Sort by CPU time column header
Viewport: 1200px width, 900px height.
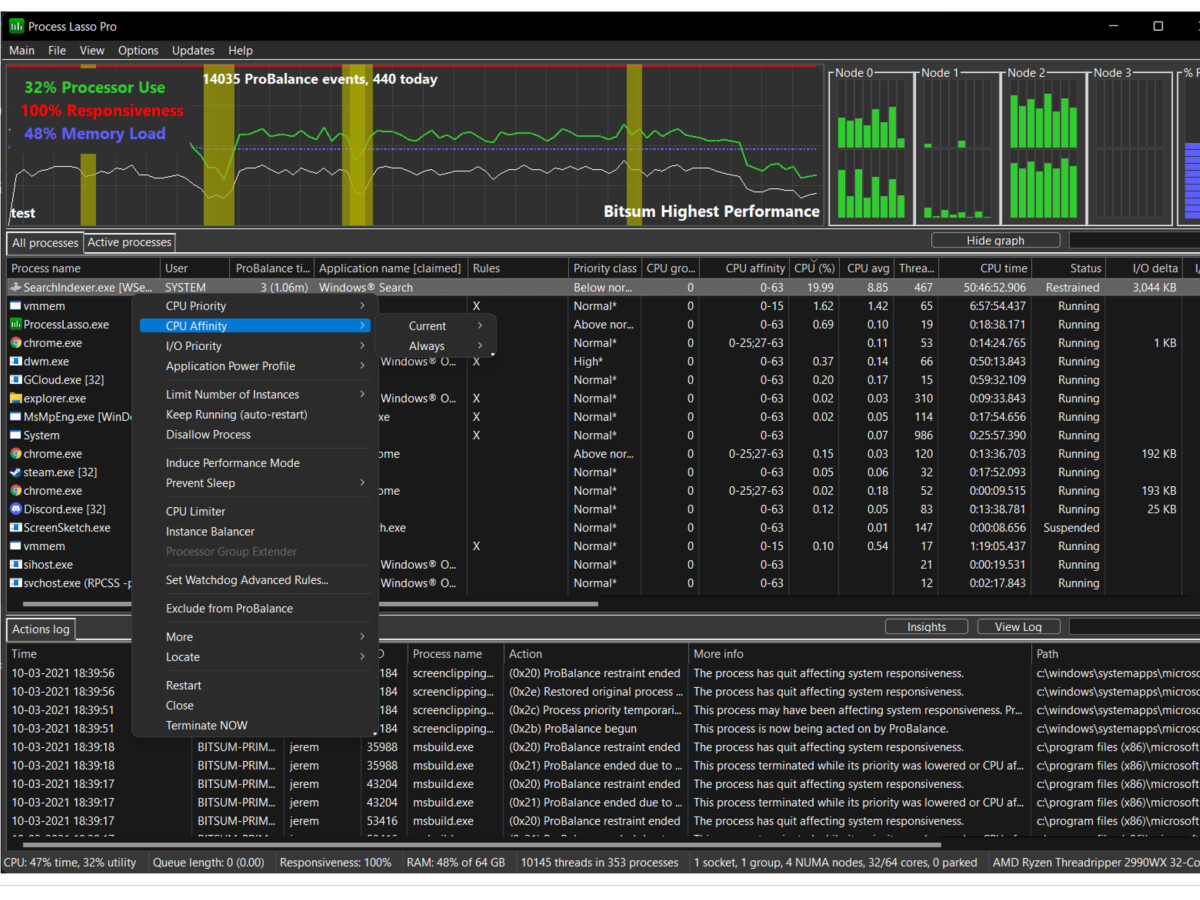986,268
